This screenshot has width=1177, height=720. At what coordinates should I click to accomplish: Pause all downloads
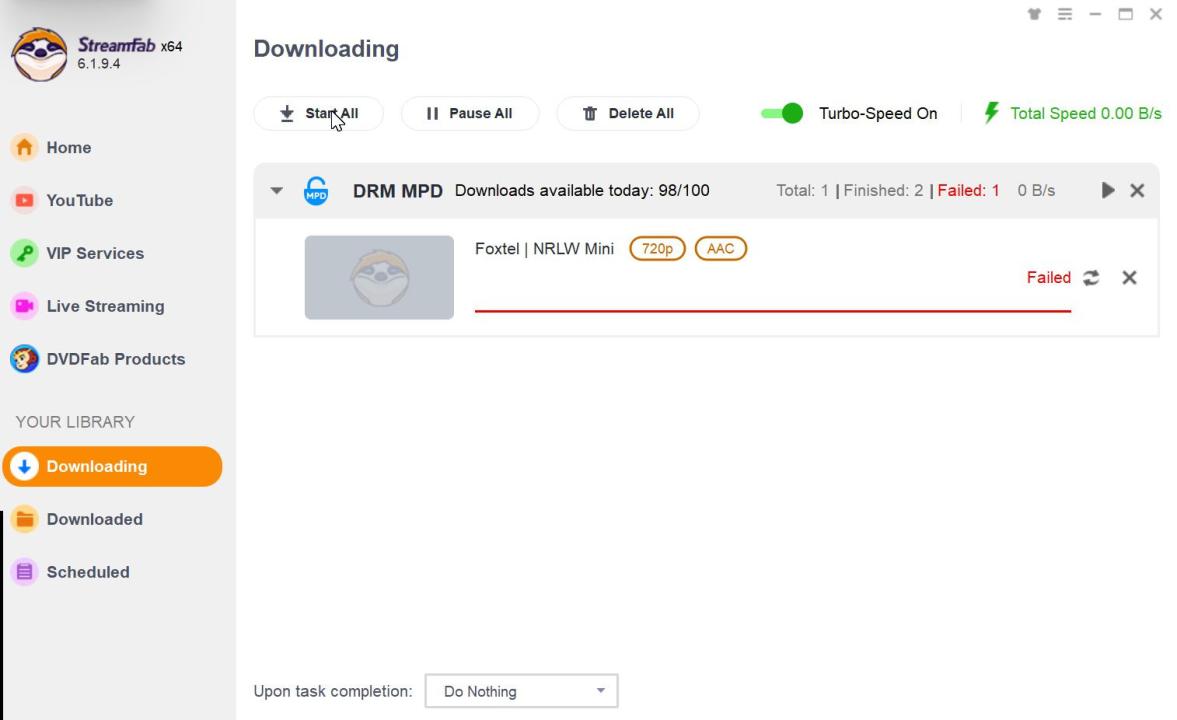(x=470, y=113)
